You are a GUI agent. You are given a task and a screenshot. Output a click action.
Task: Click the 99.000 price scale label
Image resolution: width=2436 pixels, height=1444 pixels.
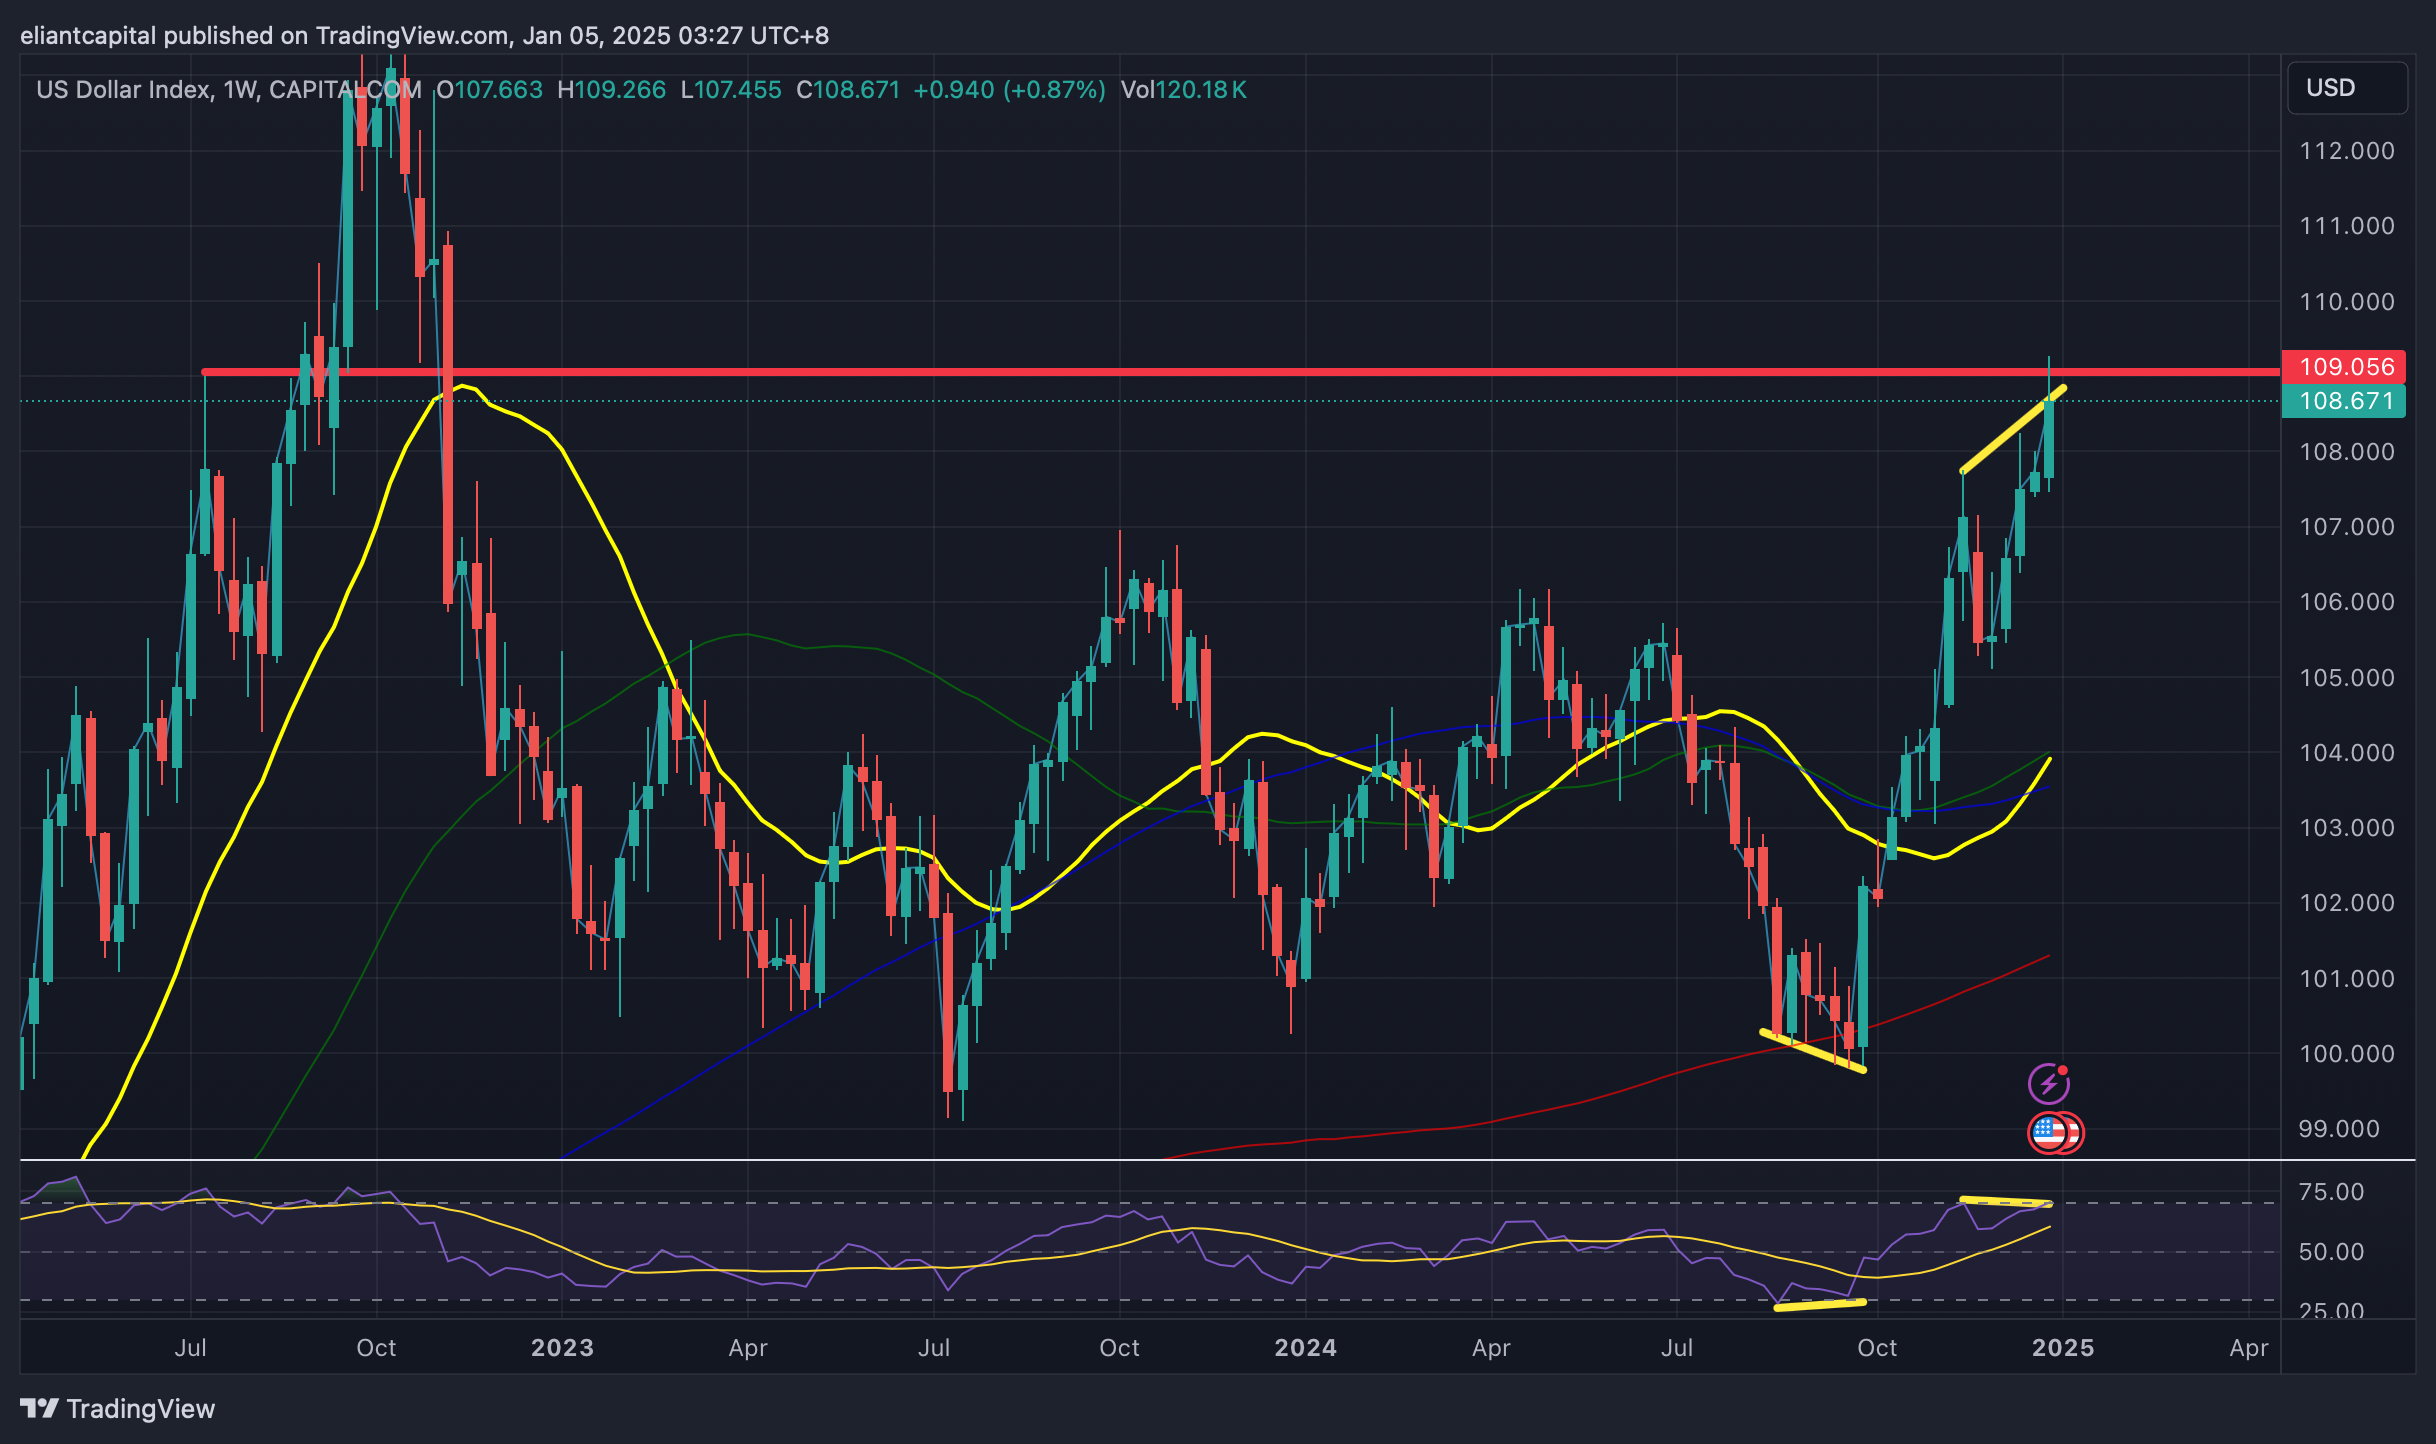coord(2338,1128)
